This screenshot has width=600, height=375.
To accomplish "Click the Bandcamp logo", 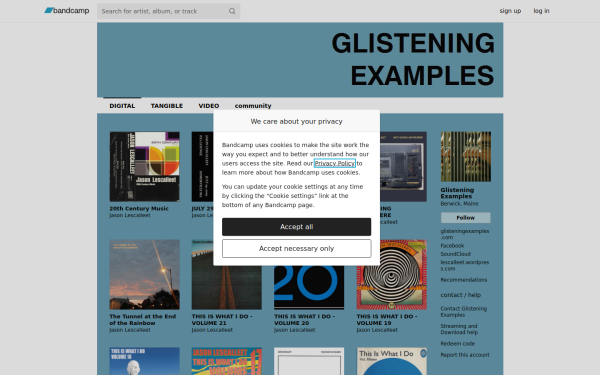I will point(67,11).
